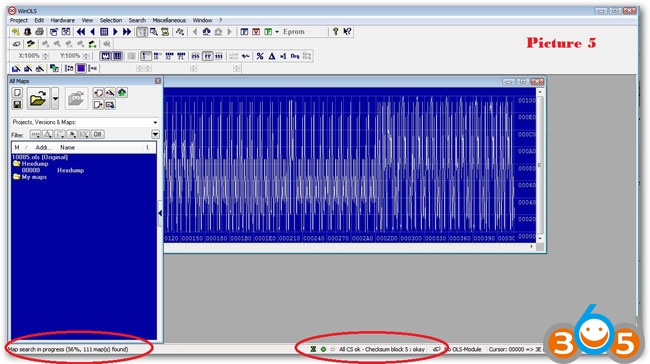650x364 pixels.
Task: Click the export page arrow icon in All Maps
Action: coord(98,104)
